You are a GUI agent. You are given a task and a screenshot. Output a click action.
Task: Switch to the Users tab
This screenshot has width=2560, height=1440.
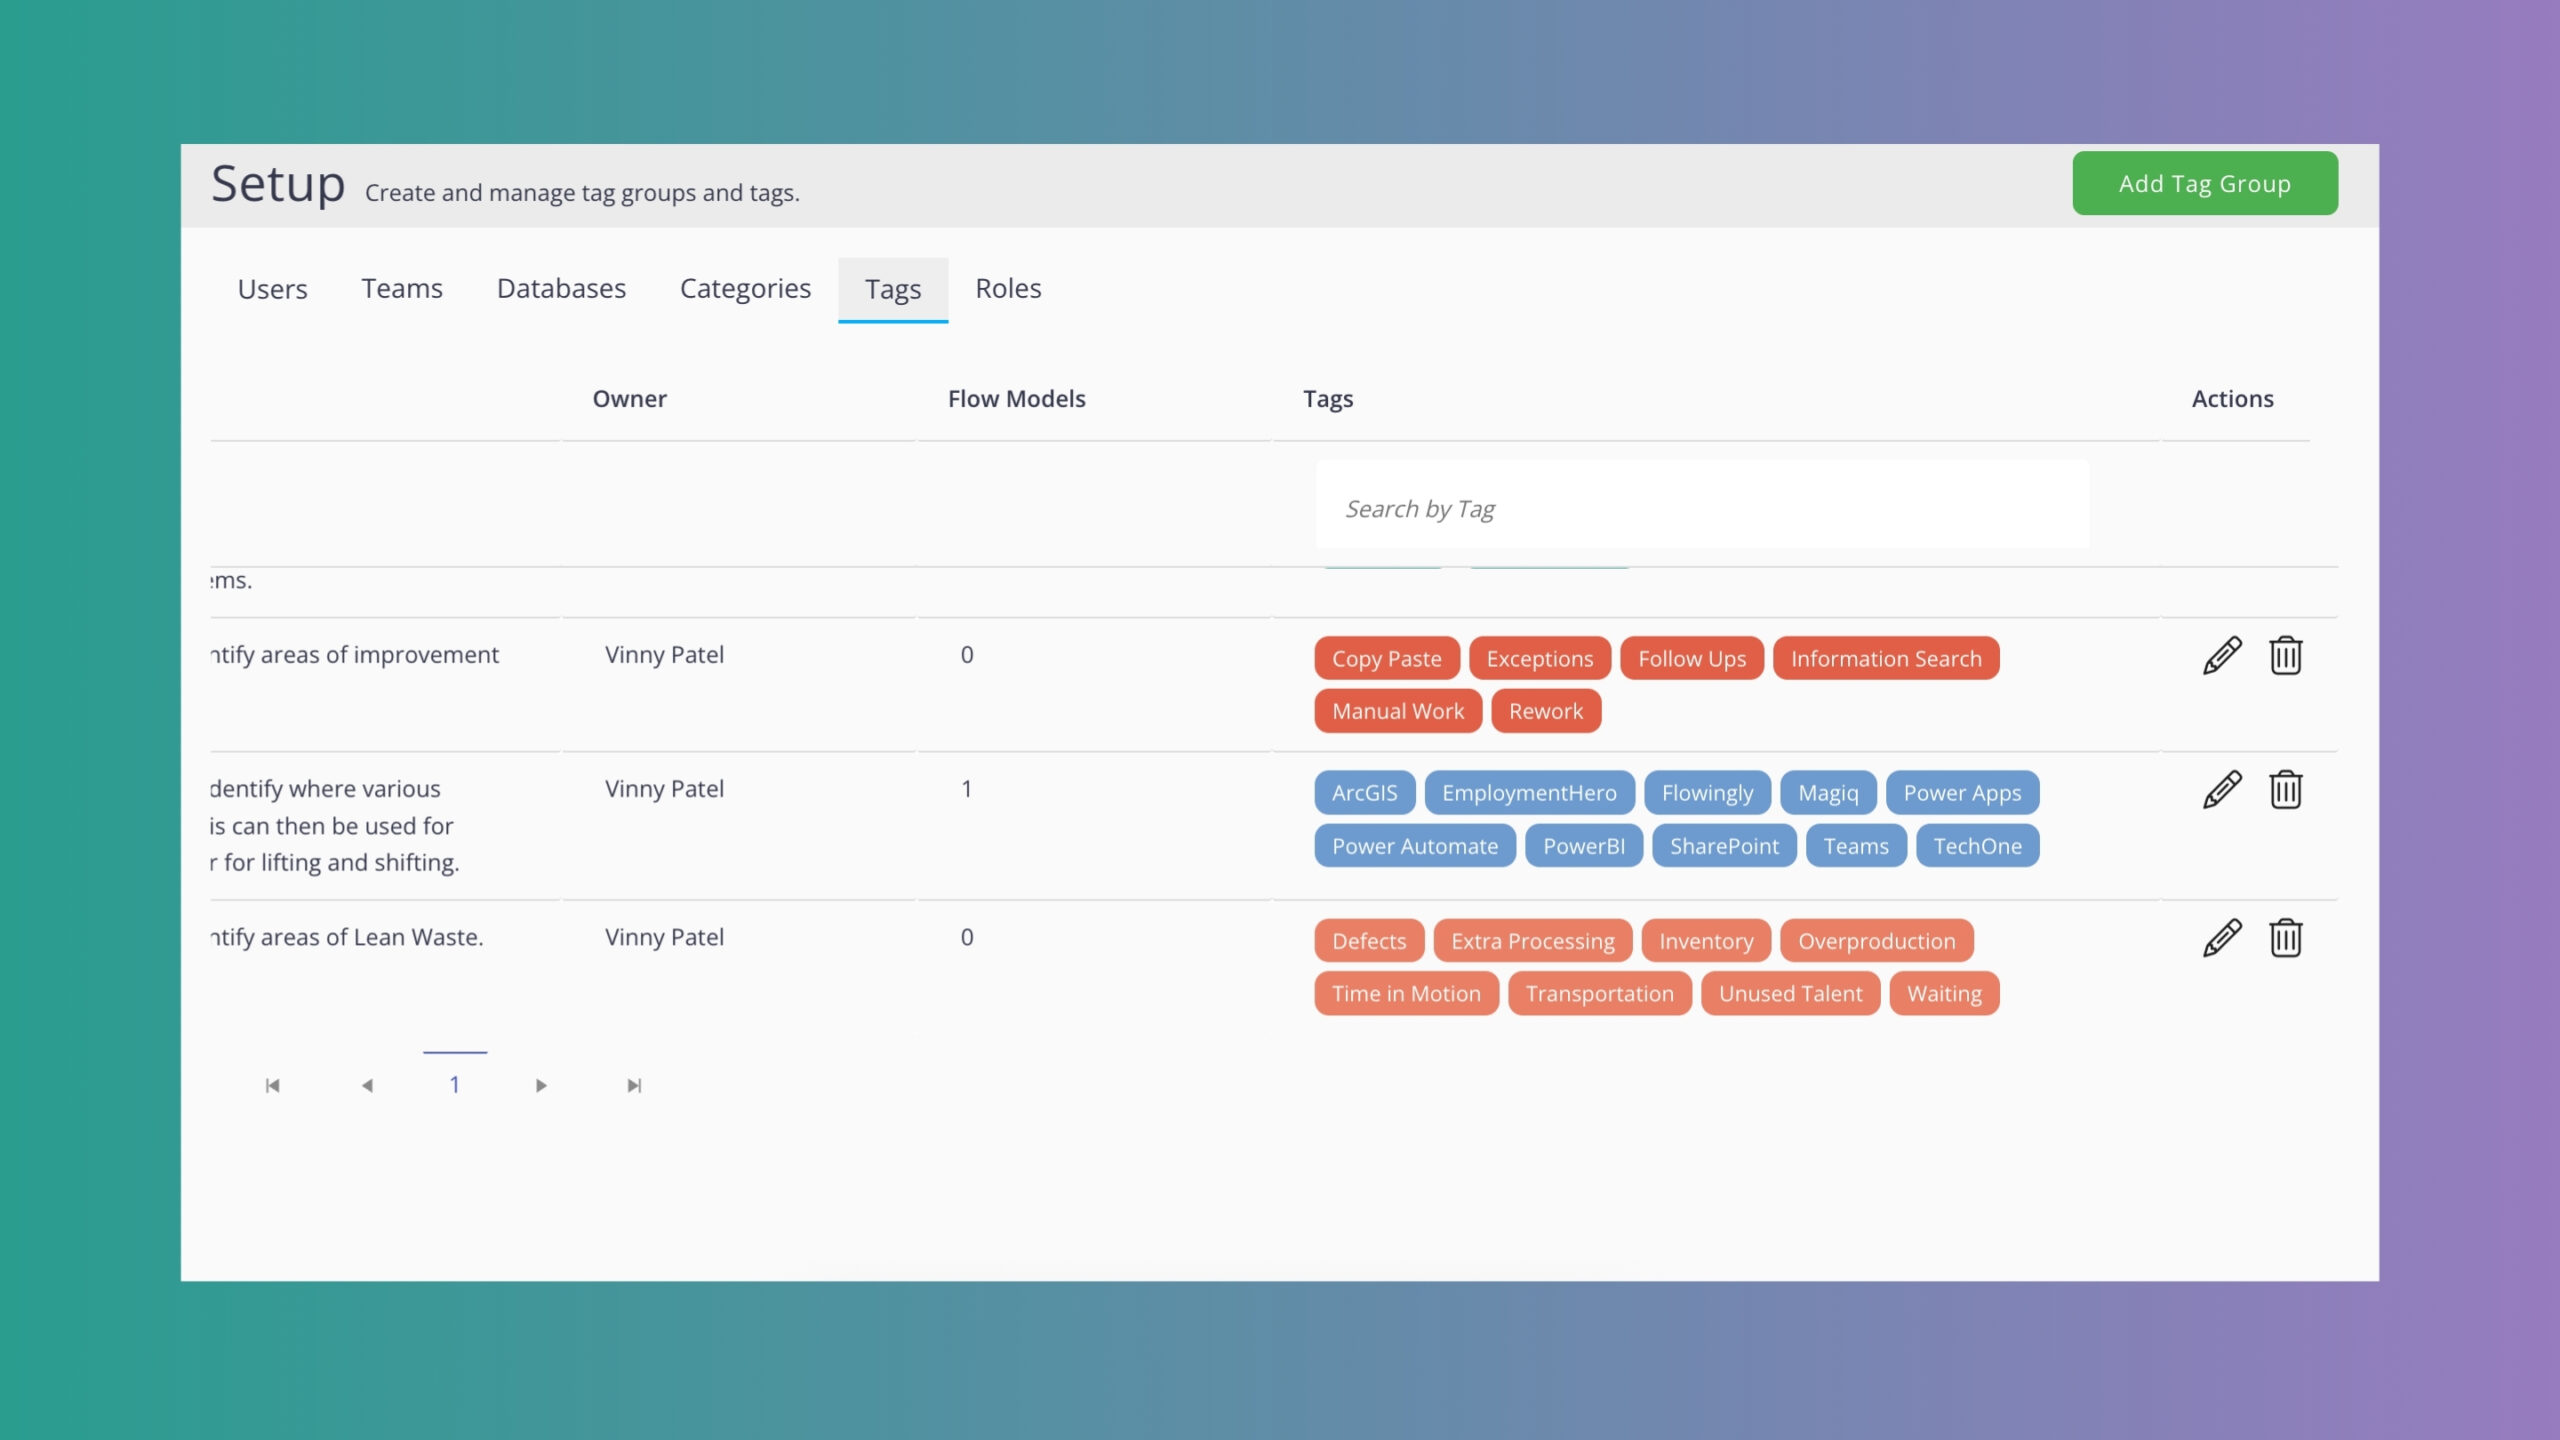click(x=272, y=289)
